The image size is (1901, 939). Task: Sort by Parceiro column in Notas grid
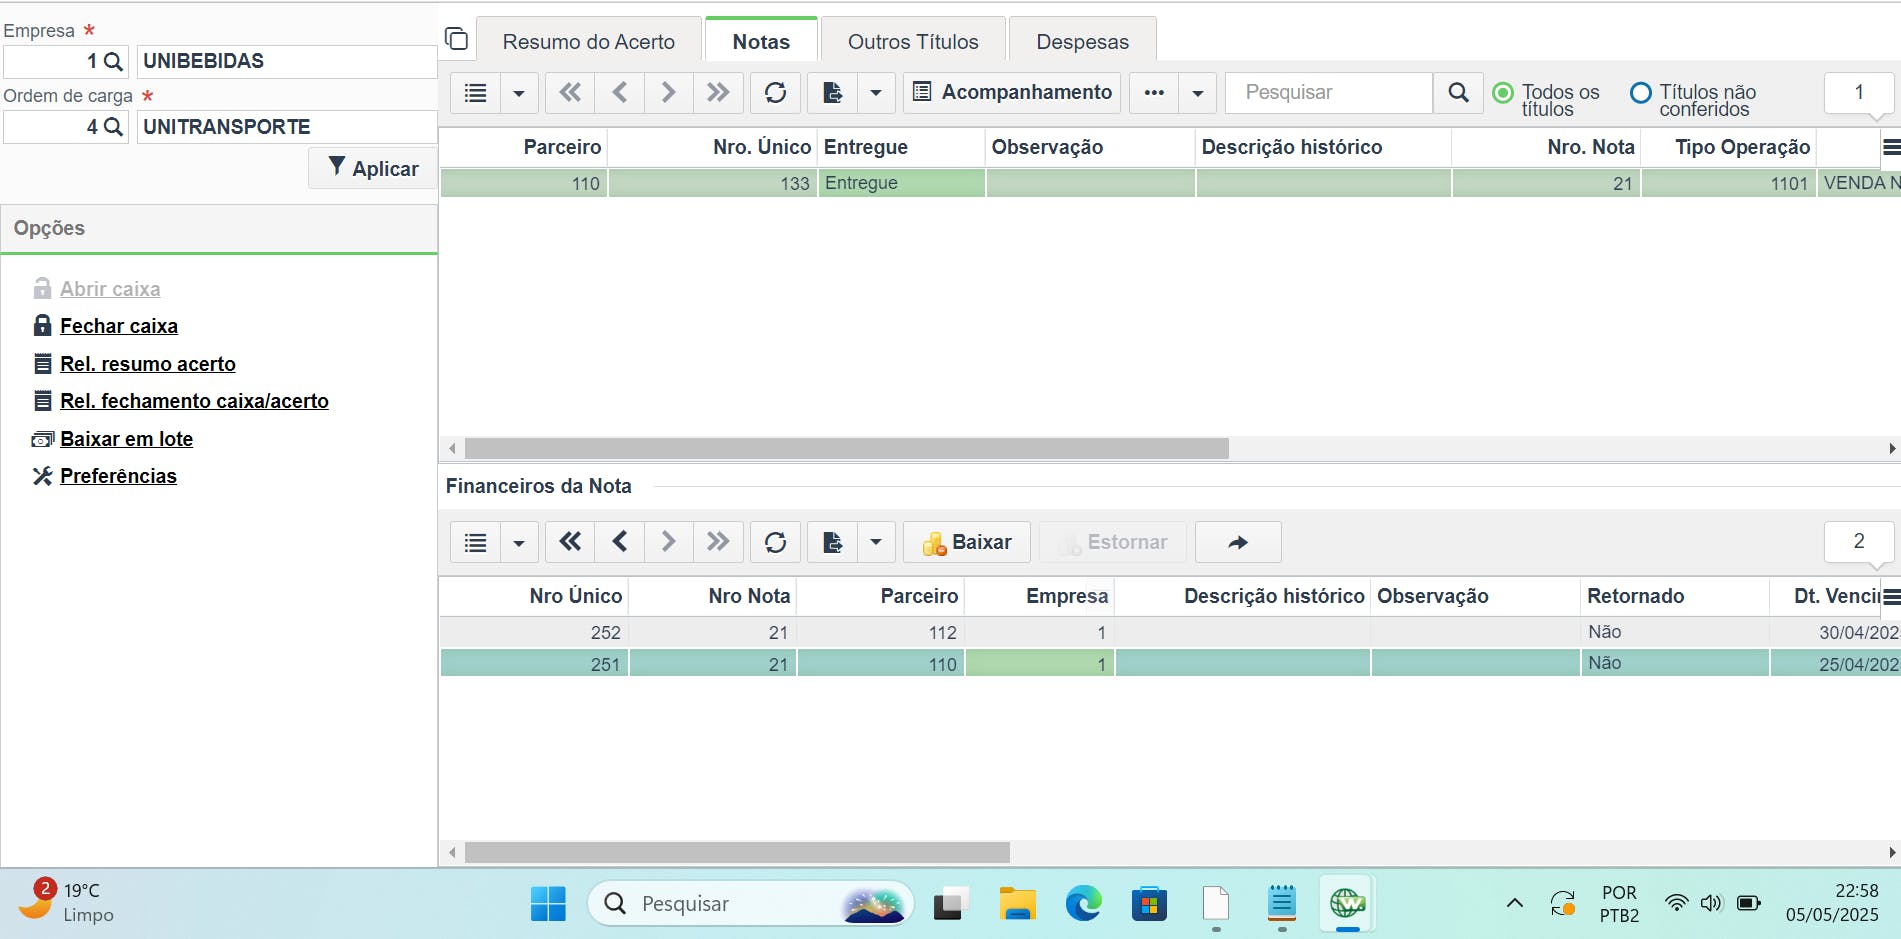(562, 147)
